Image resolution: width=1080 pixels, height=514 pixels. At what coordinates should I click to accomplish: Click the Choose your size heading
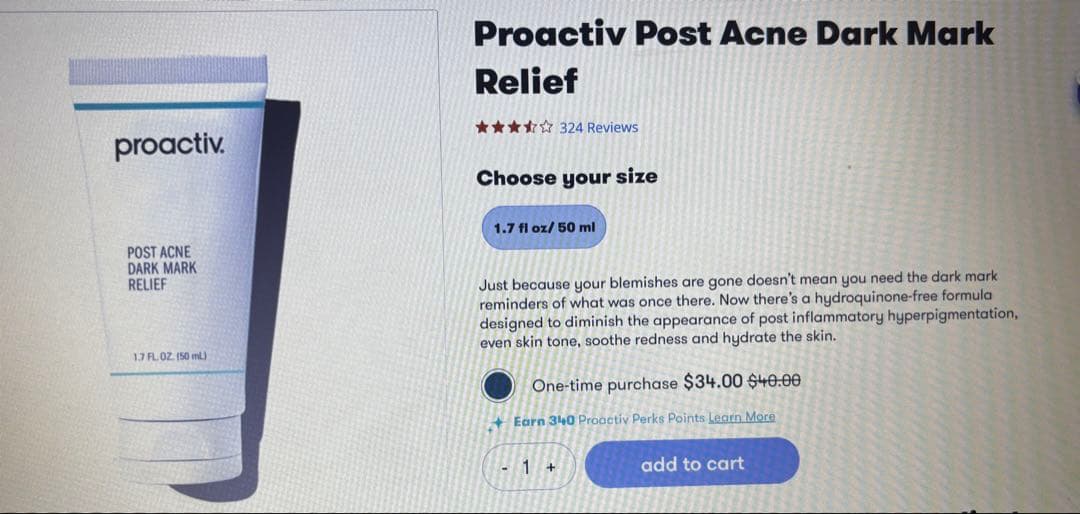567,178
